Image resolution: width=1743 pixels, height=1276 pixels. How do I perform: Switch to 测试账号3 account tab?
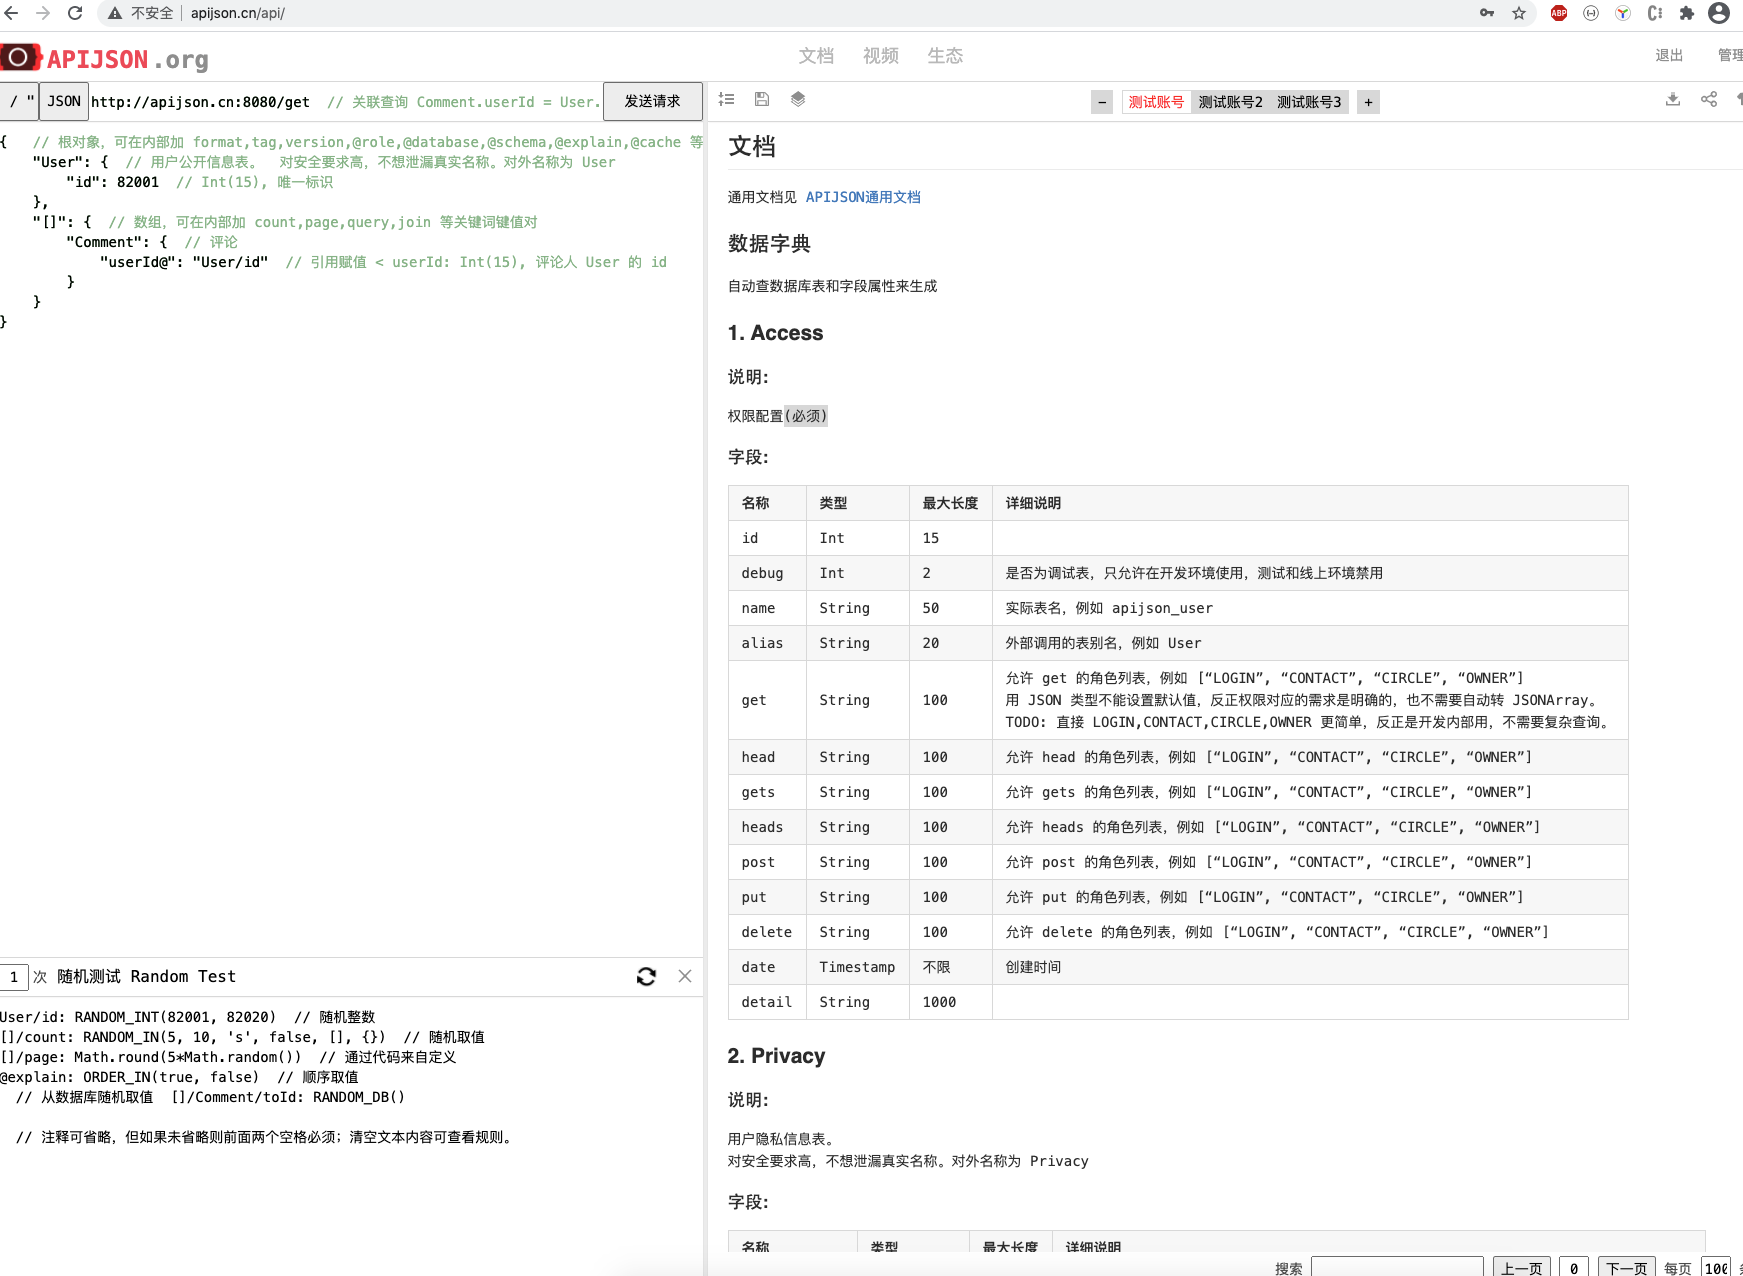pyautogui.click(x=1309, y=102)
